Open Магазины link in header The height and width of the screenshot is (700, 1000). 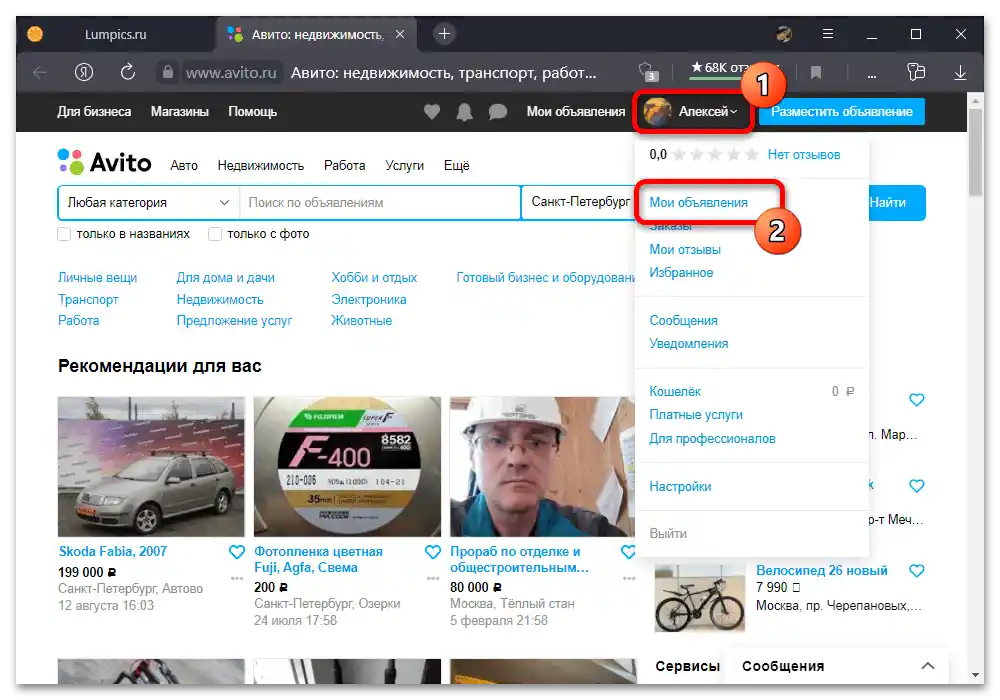[x=179, y=112]
